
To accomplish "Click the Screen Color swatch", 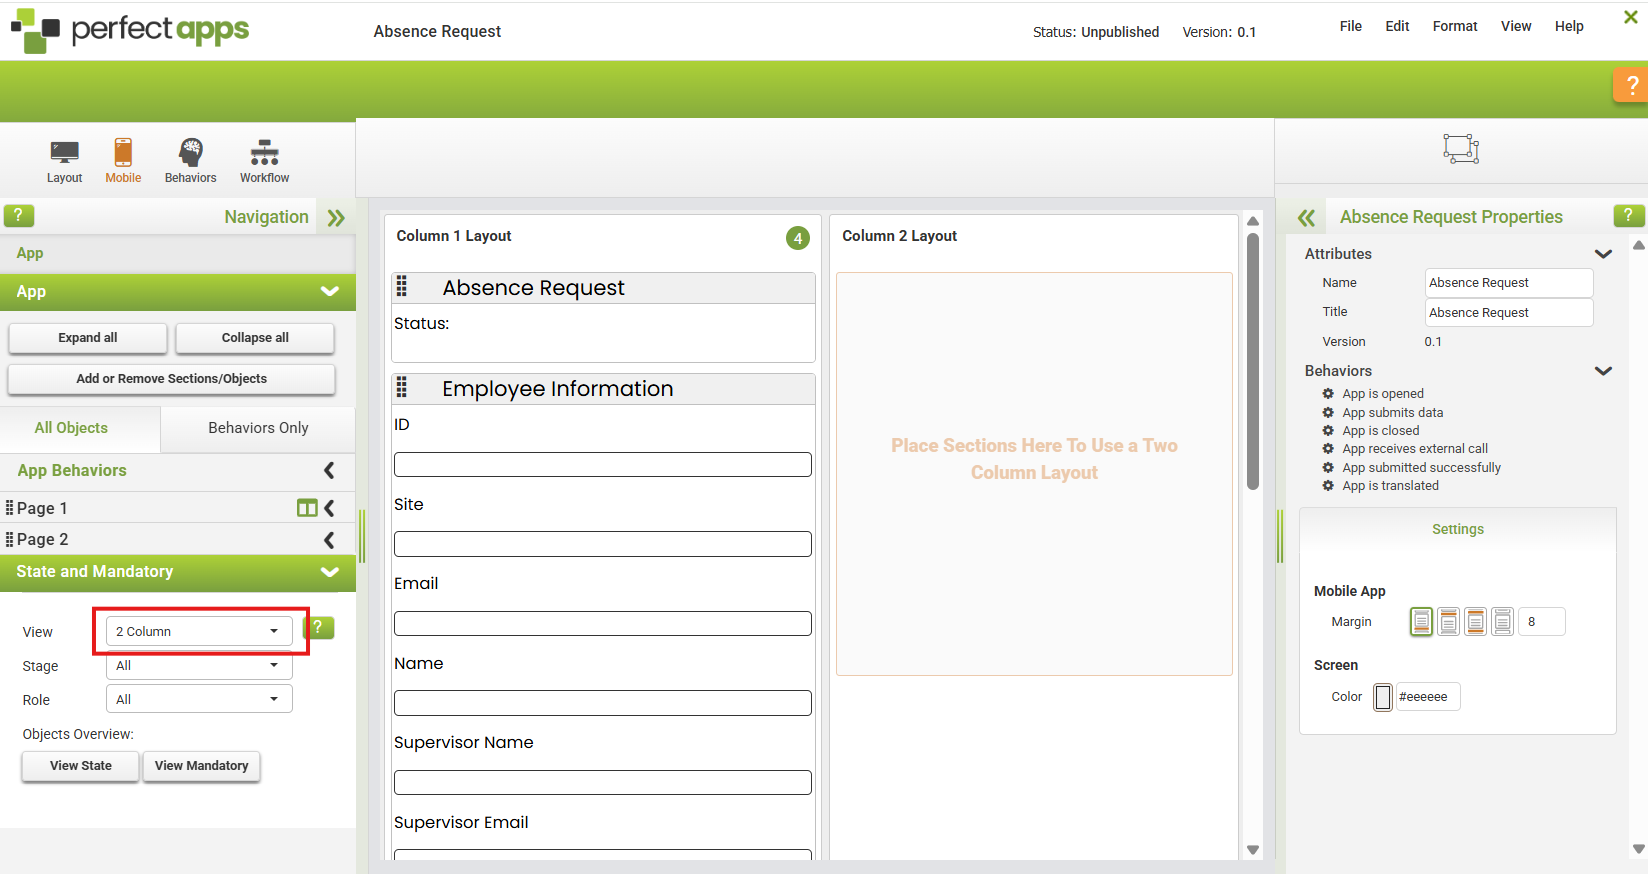I will pos(1383,697).
